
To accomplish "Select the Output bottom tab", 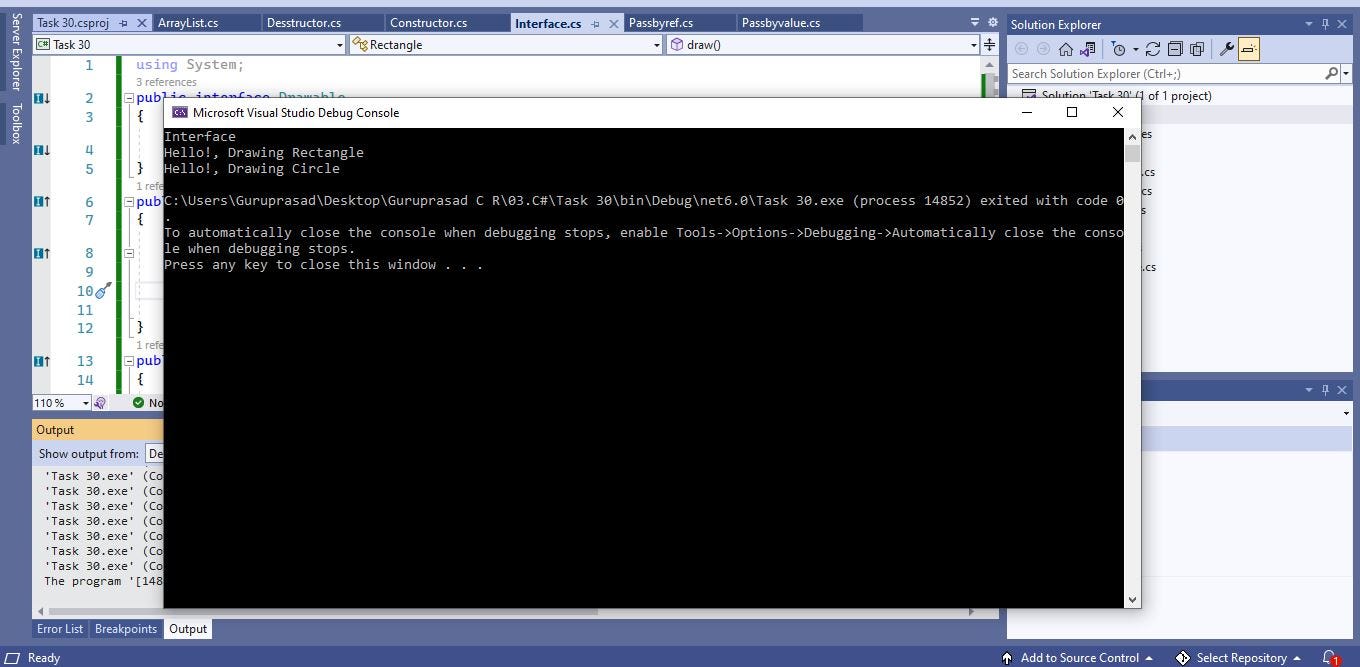I will 188,629.
